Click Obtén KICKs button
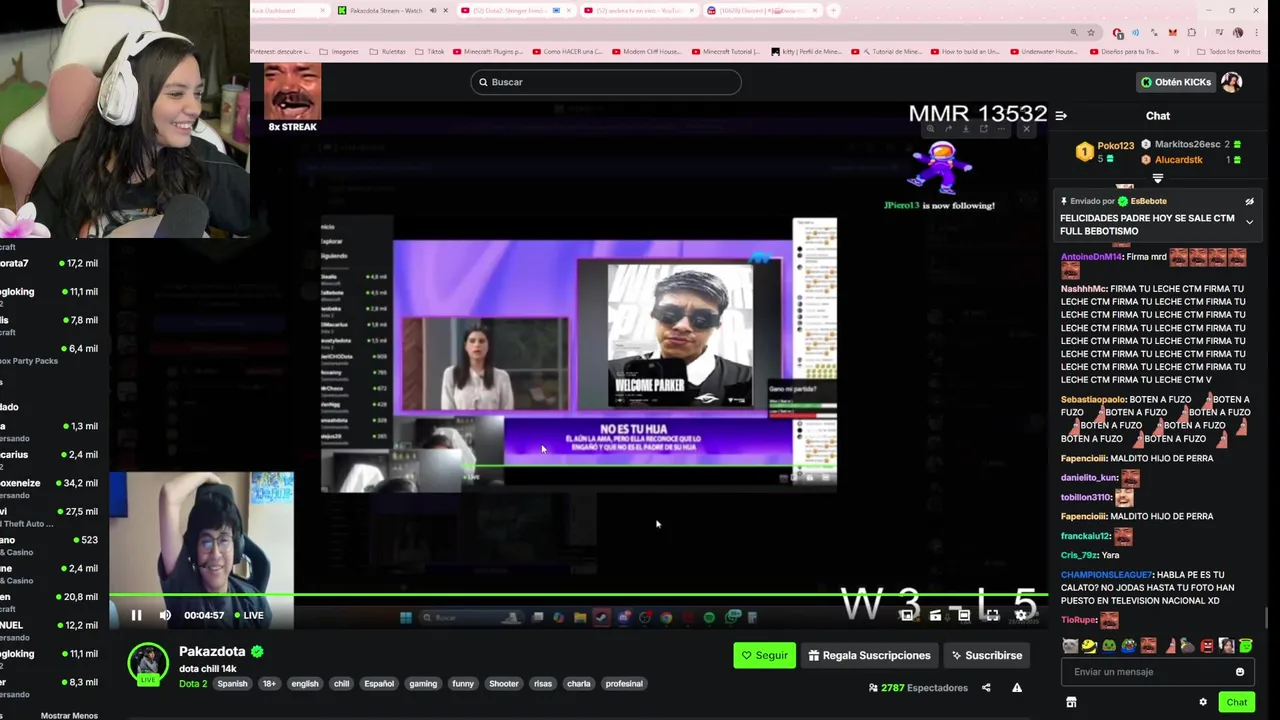The image size is (1280, 720). [1176, 82]
